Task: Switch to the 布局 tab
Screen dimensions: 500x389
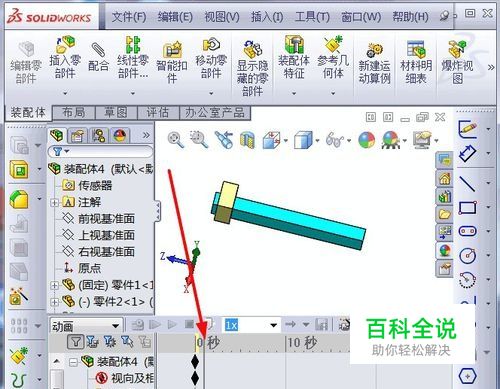Action: click(74, 113)
